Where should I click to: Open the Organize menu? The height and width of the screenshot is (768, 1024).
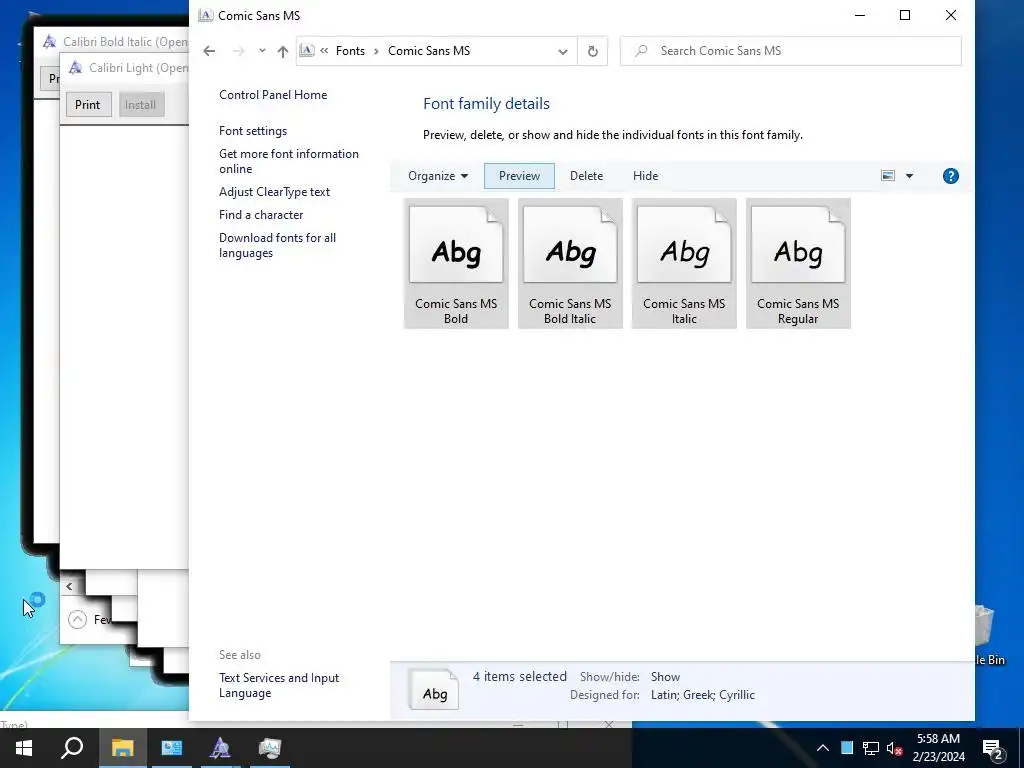click(x=438, y=176)
